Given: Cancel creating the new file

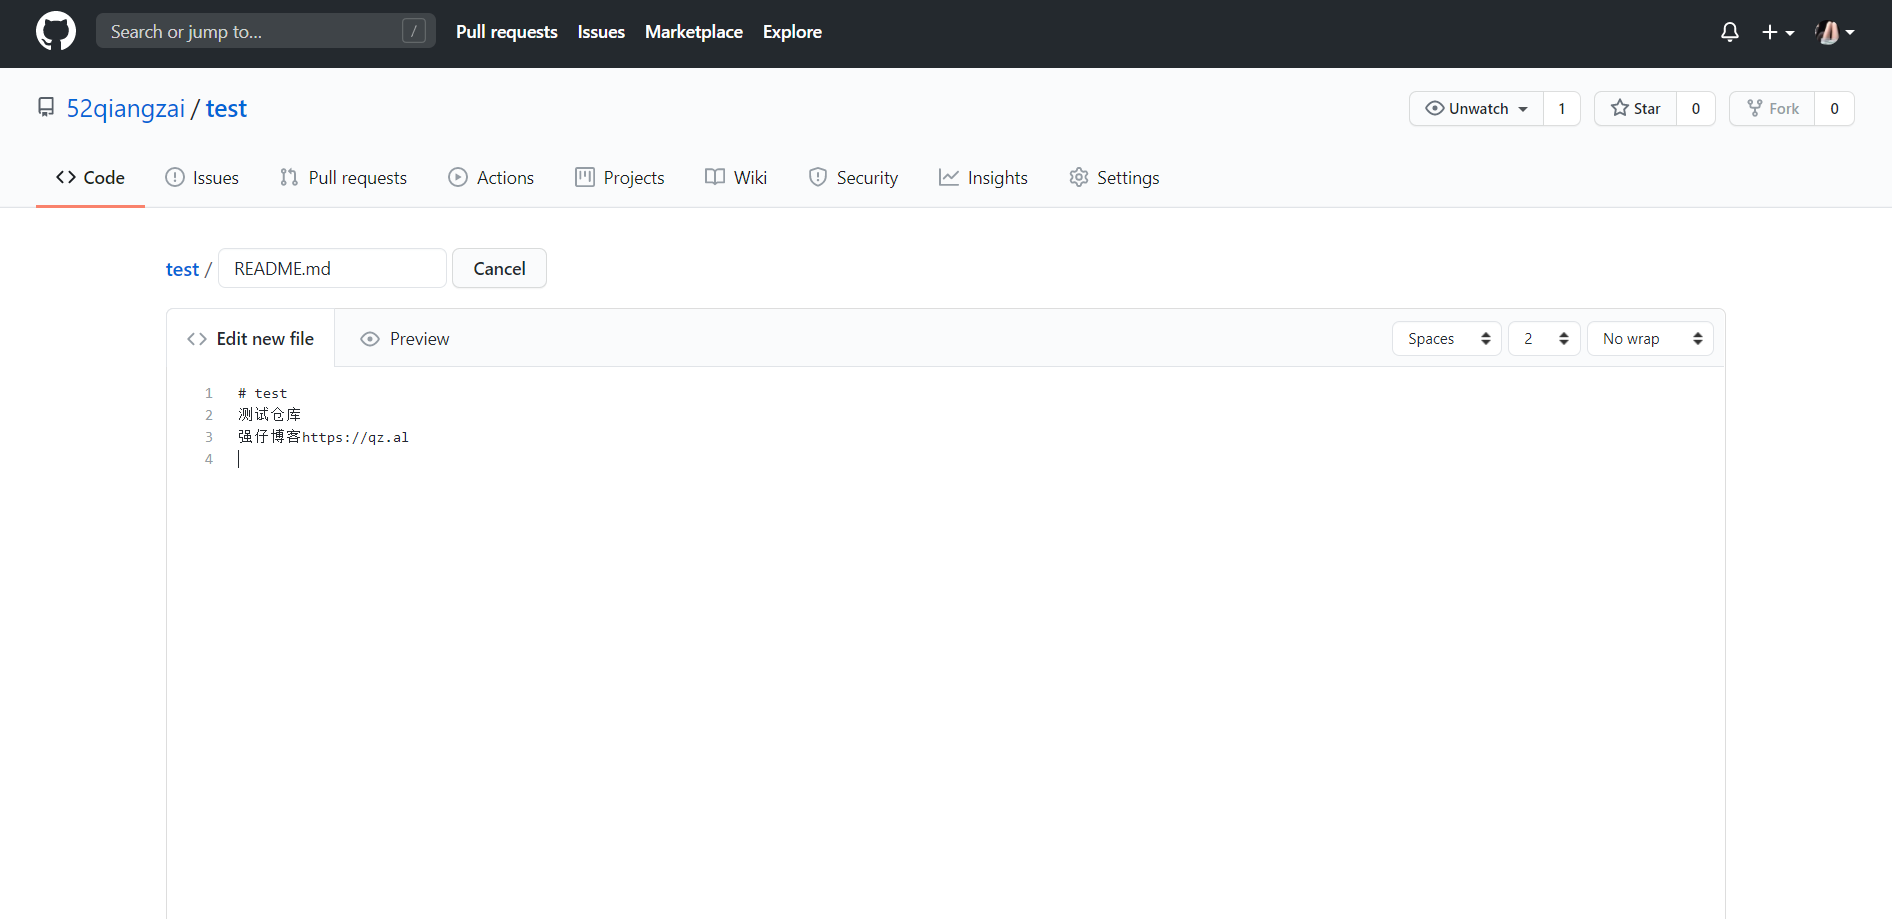Looking at the screenshot, I should [499, 269].
